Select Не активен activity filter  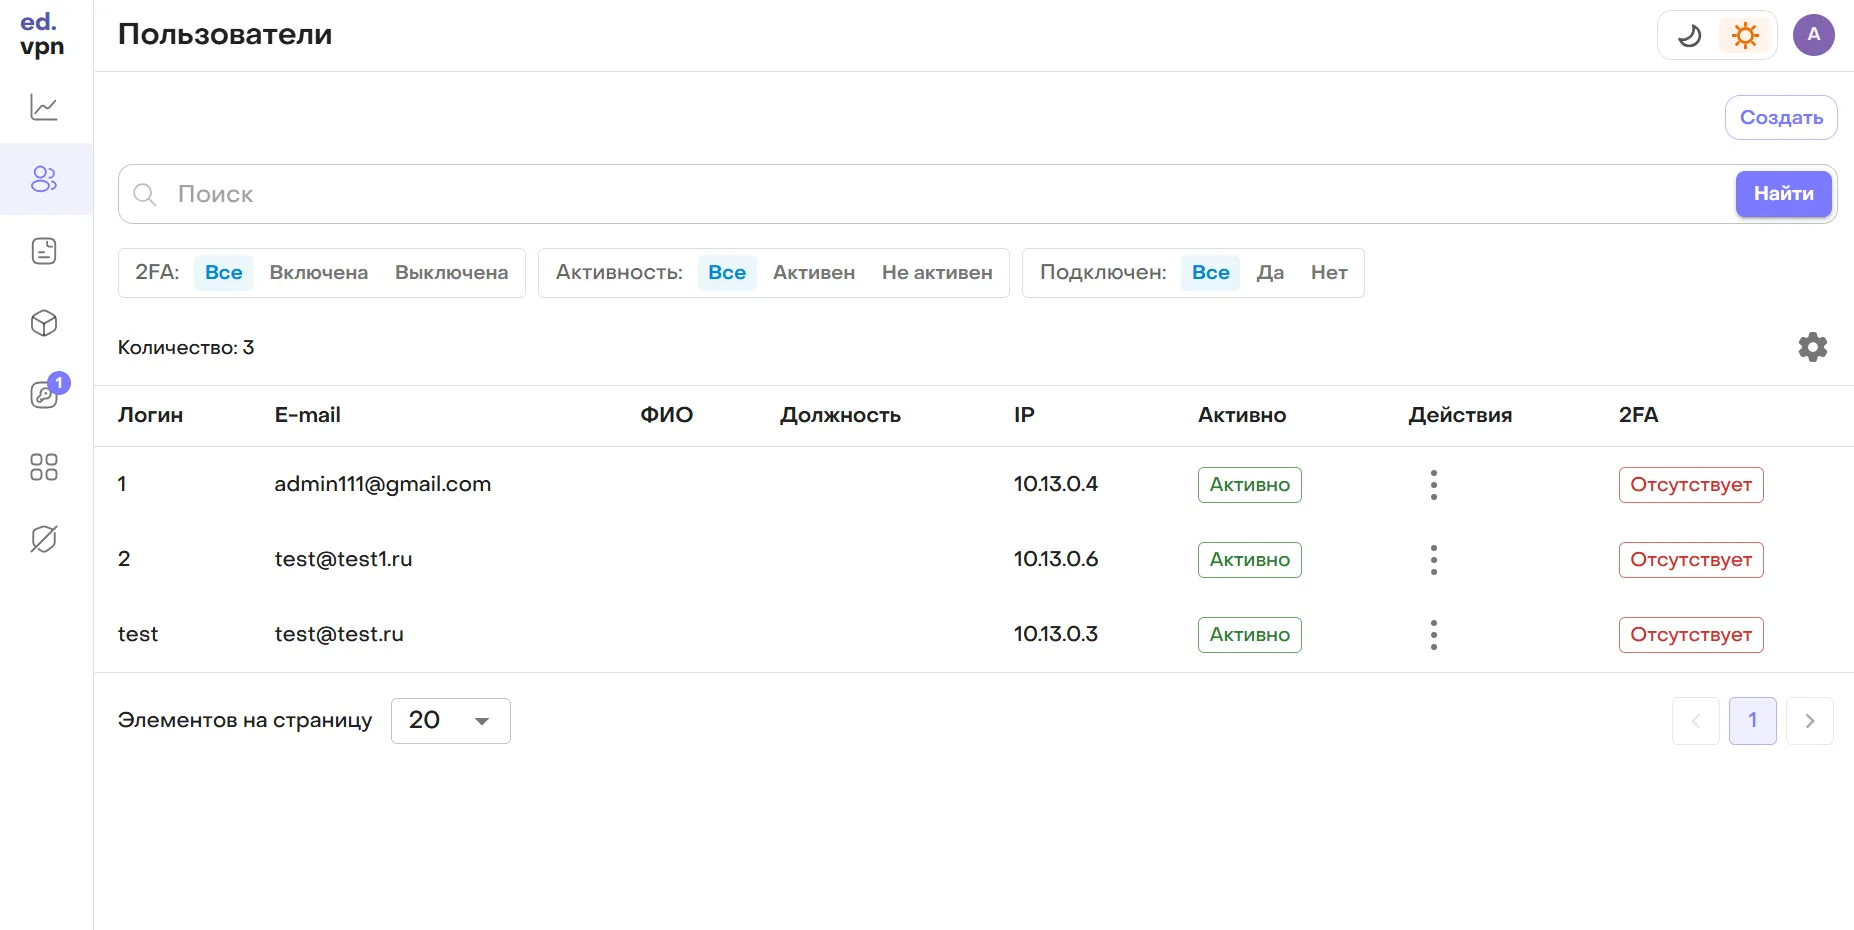click(x=936, y=273)
